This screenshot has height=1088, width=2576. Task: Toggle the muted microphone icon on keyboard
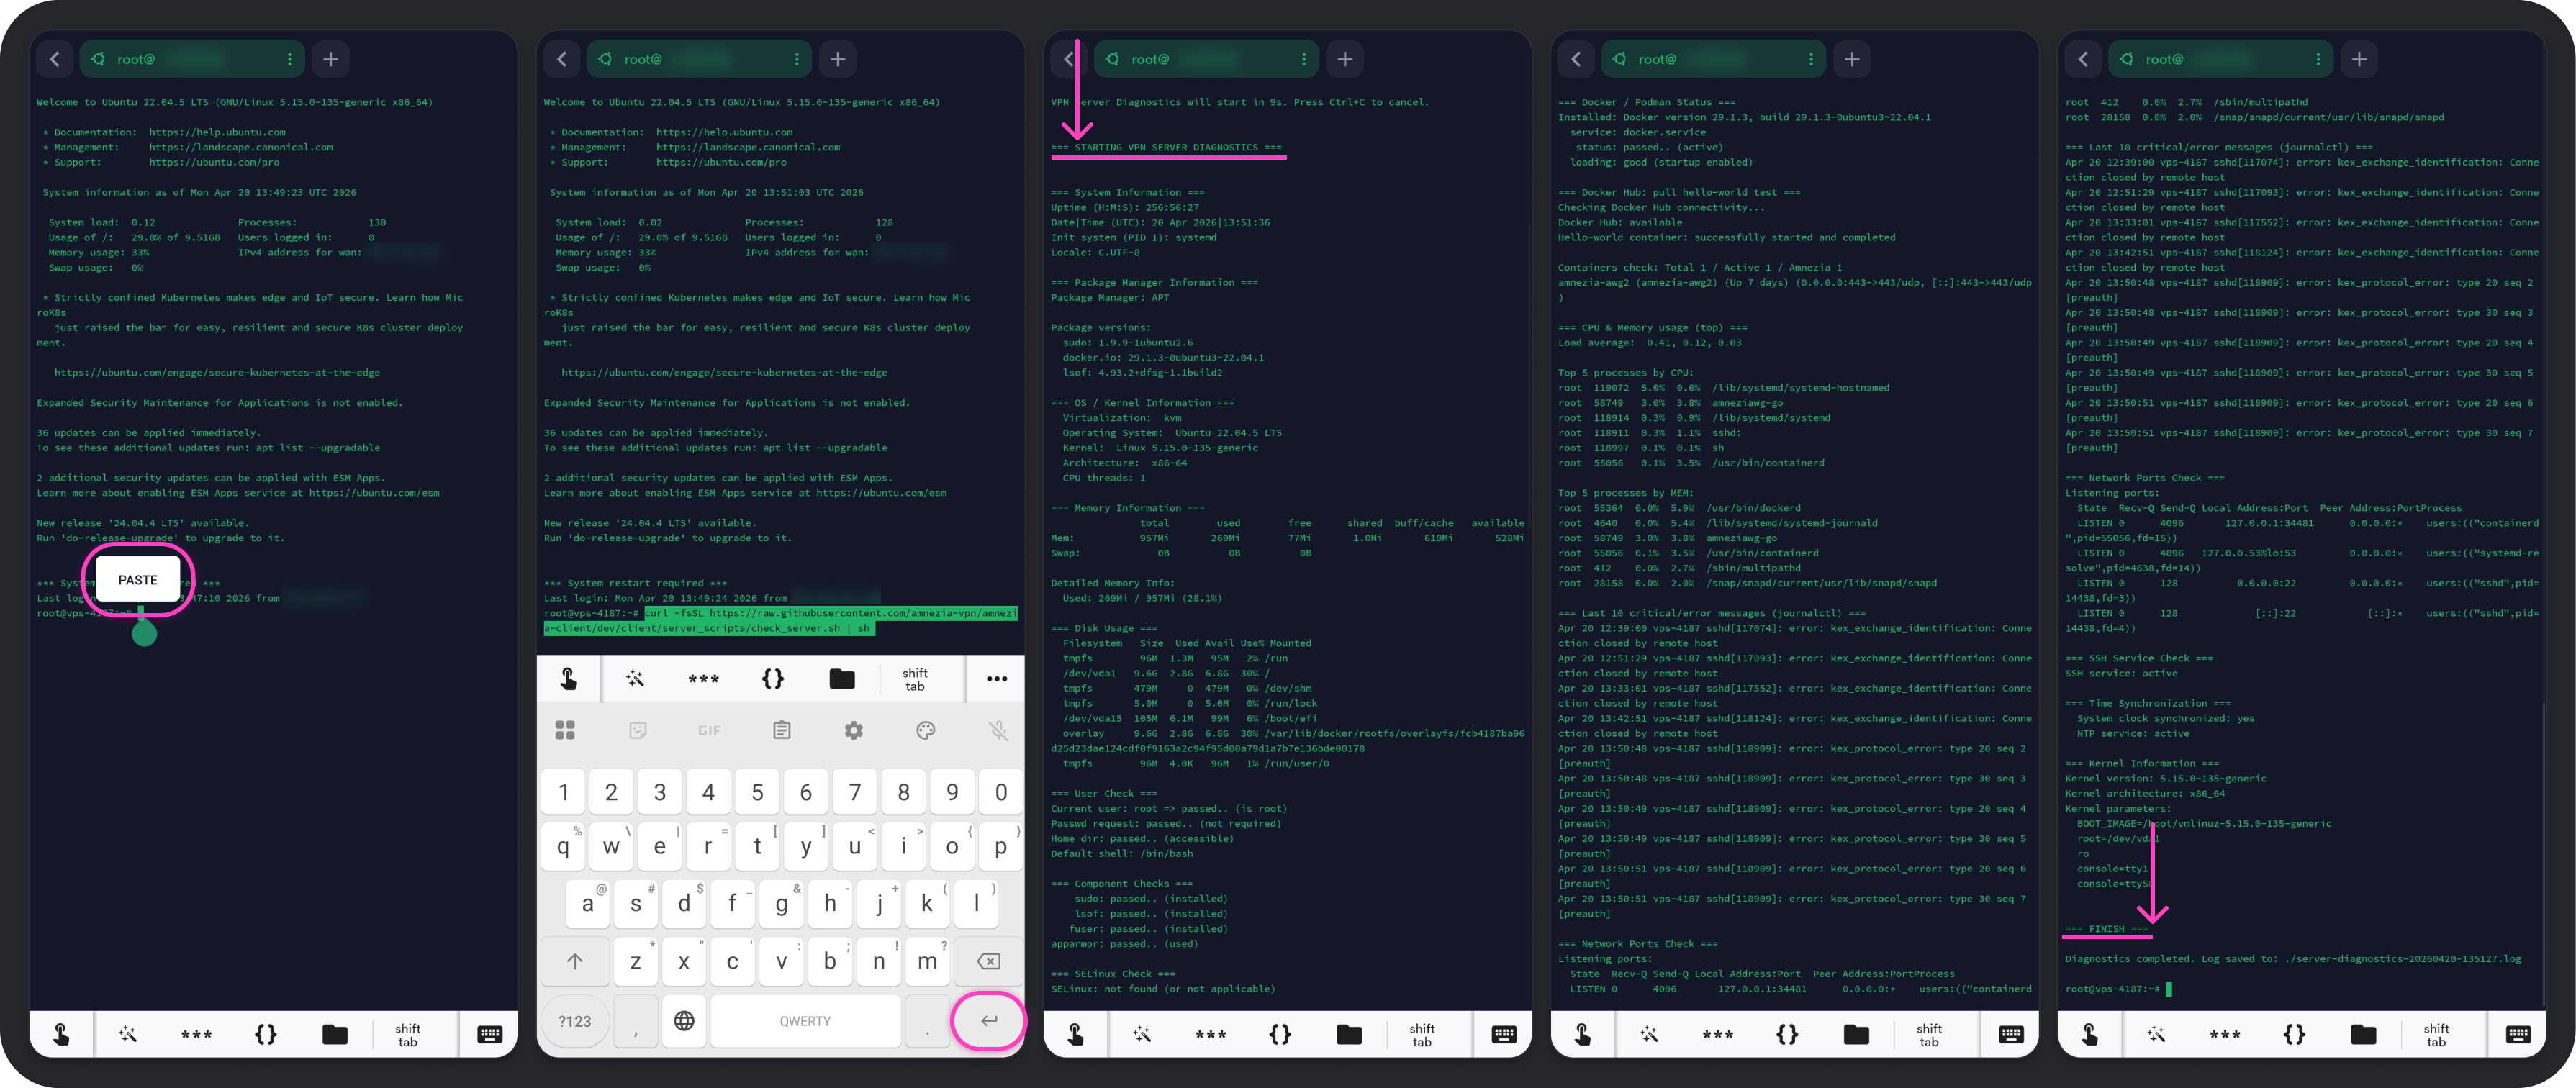[x=998, y=731]
